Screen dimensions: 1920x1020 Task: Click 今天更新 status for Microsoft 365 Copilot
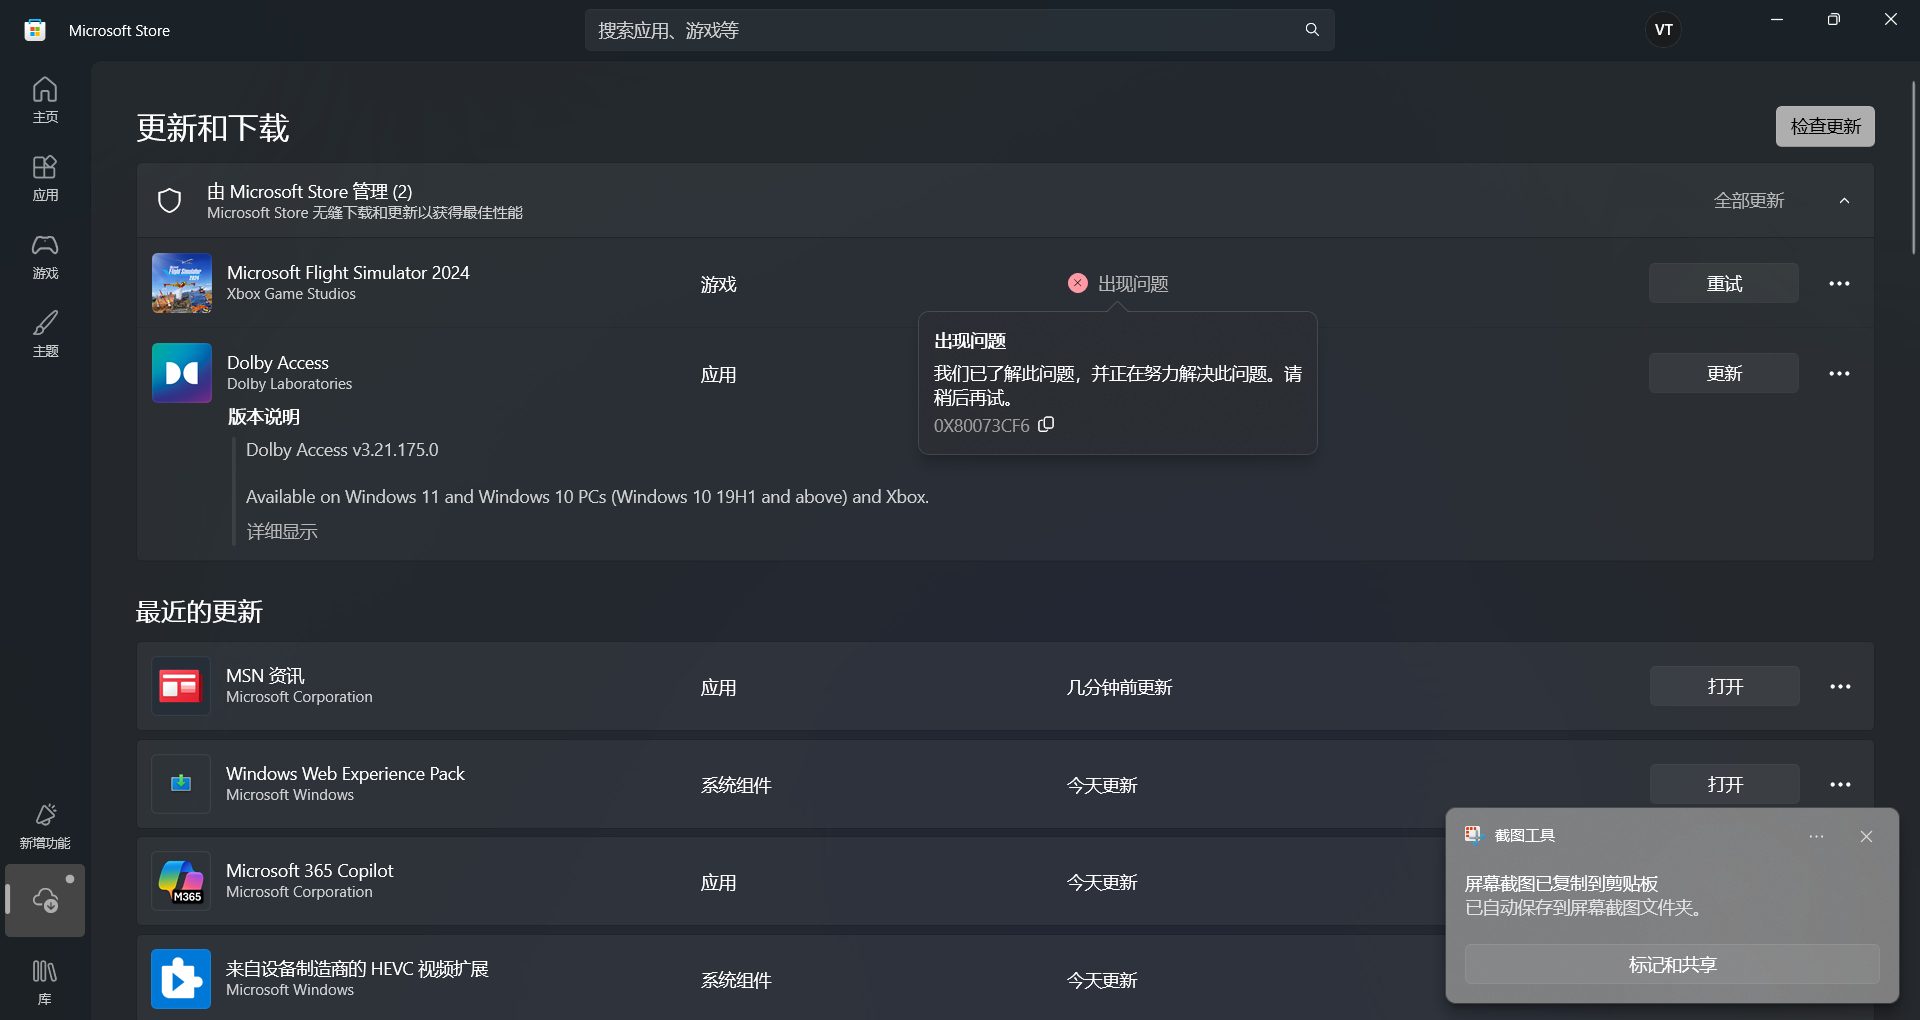[1102, 882]
